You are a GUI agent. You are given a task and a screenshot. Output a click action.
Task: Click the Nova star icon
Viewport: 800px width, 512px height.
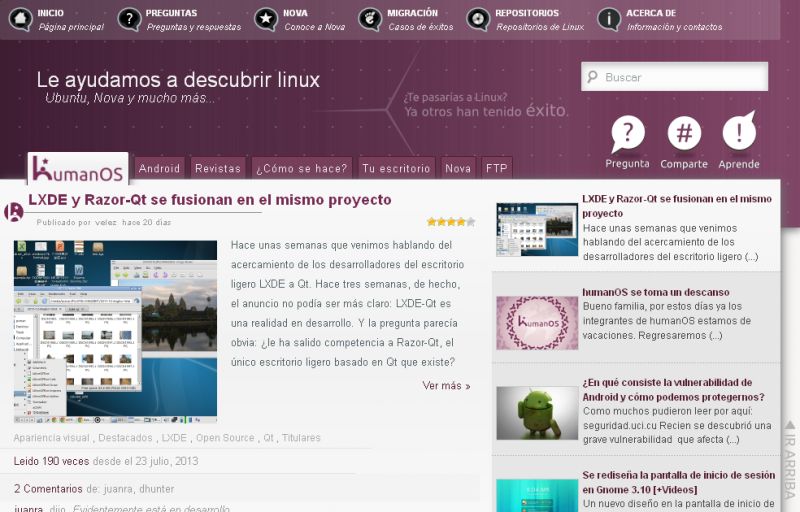click(x=266, y=19)
